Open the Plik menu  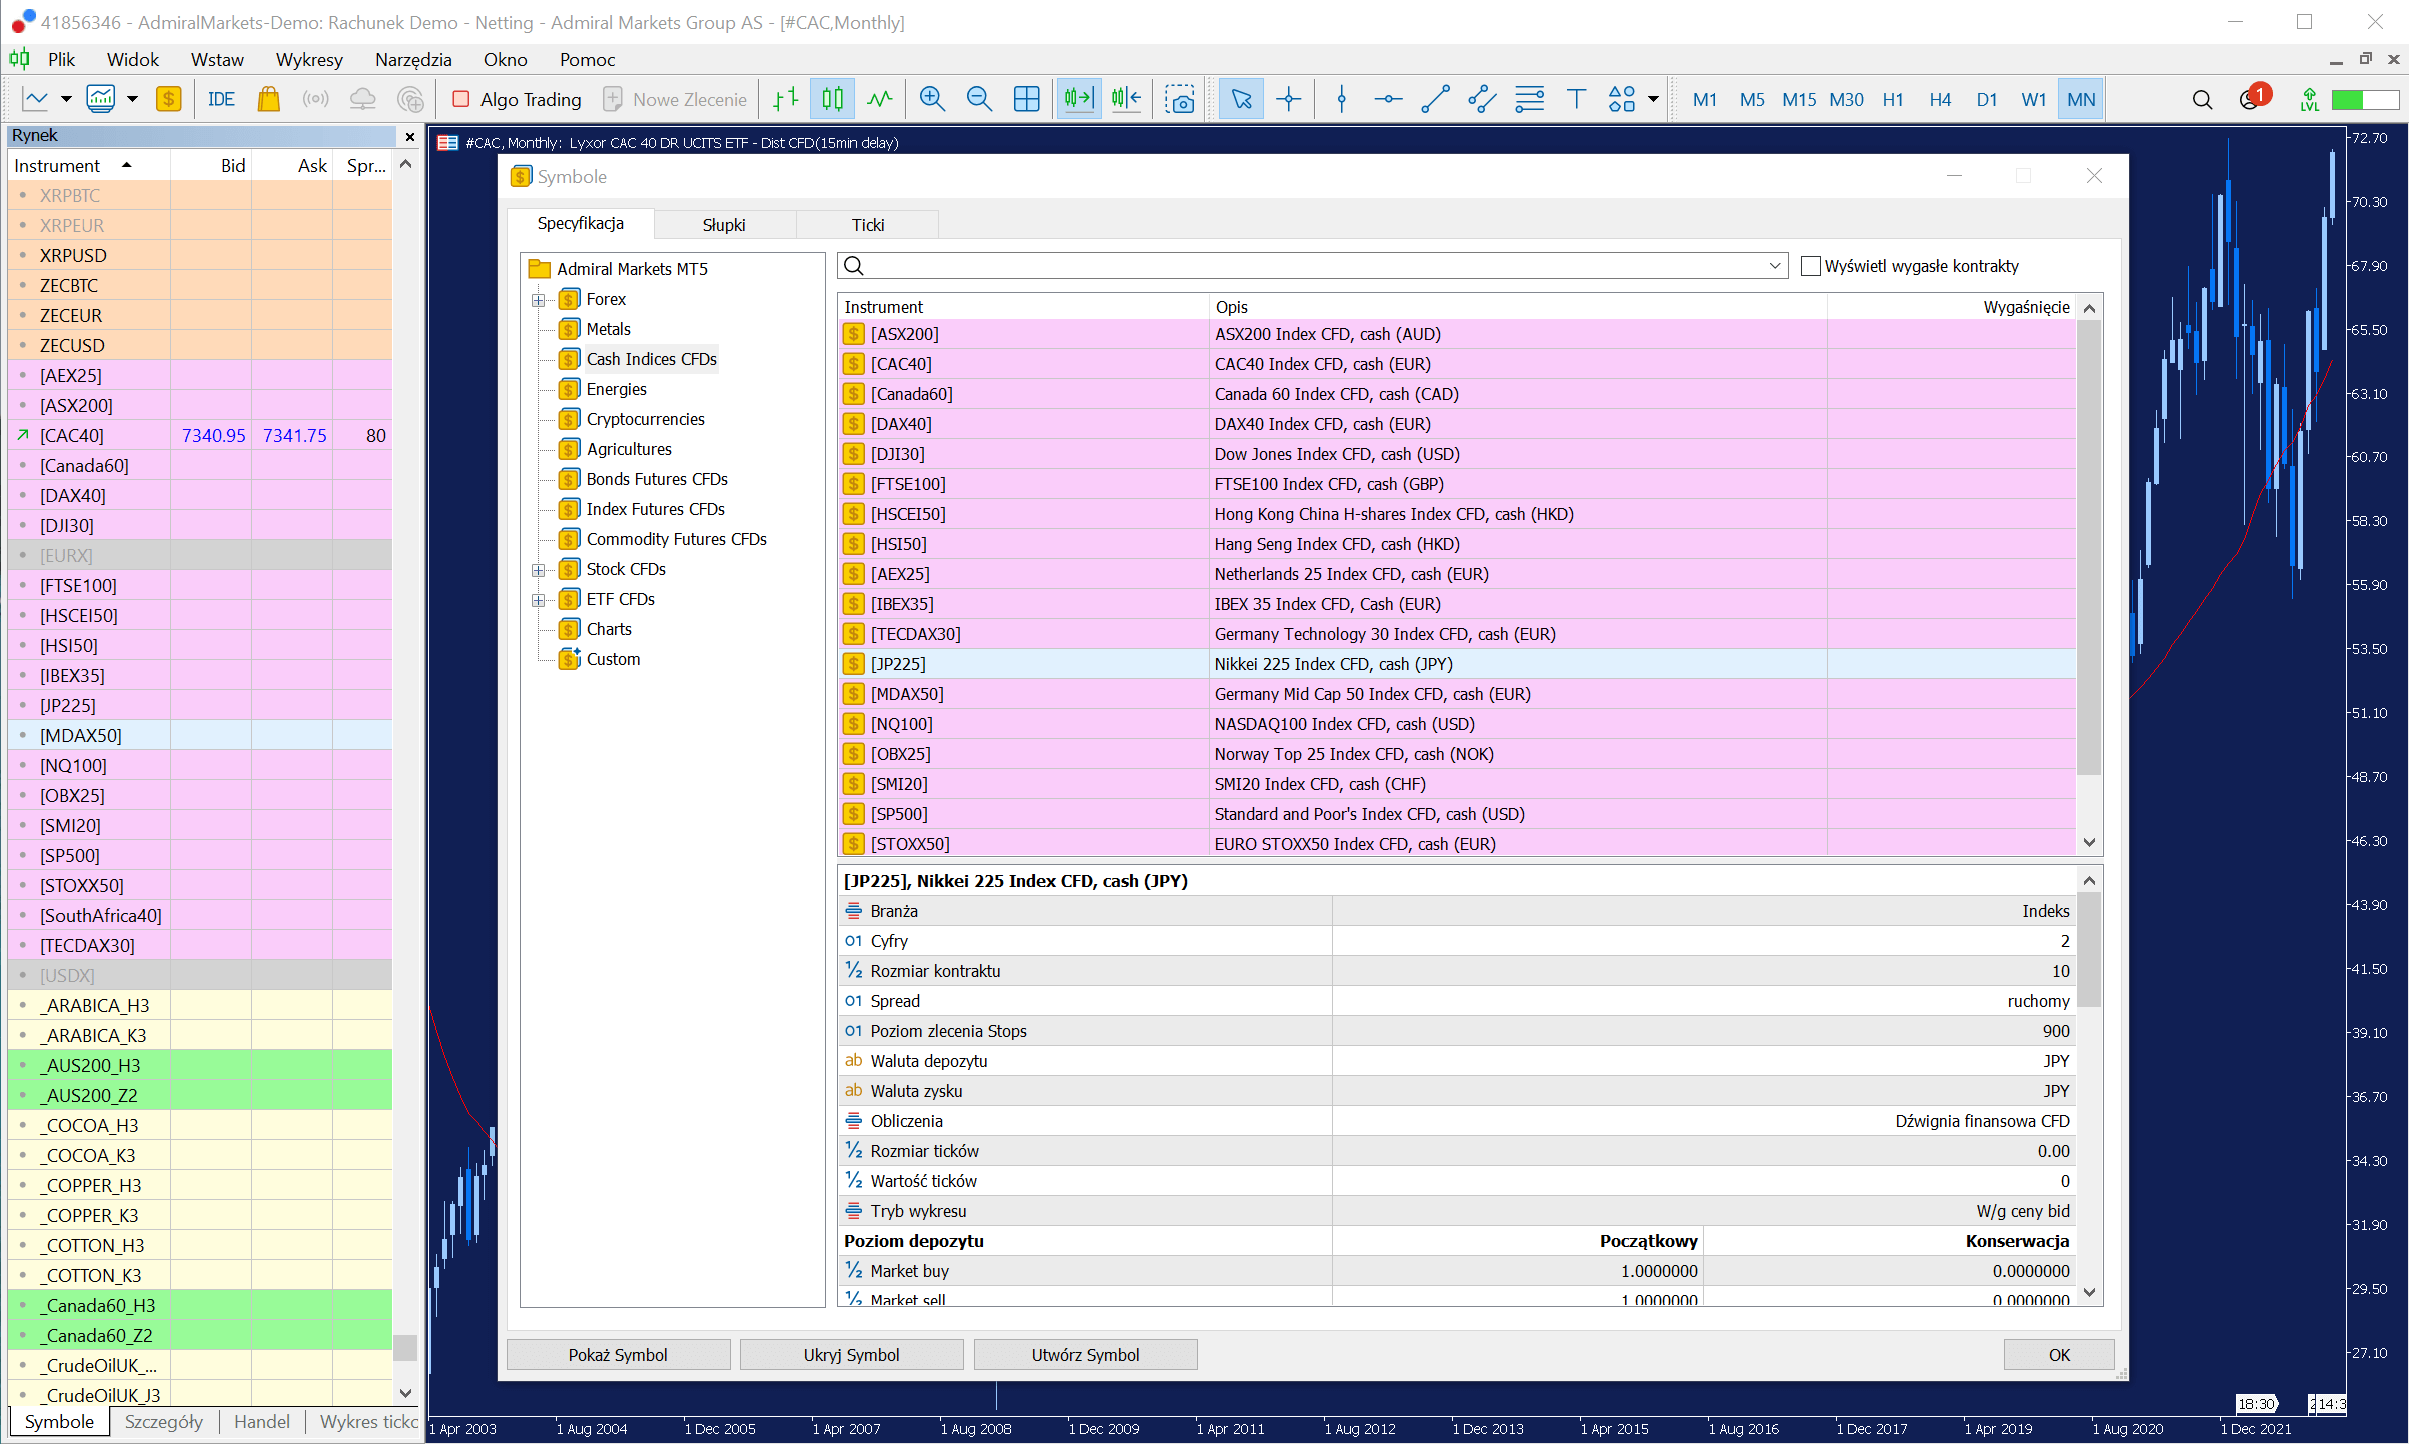(61, 59)
